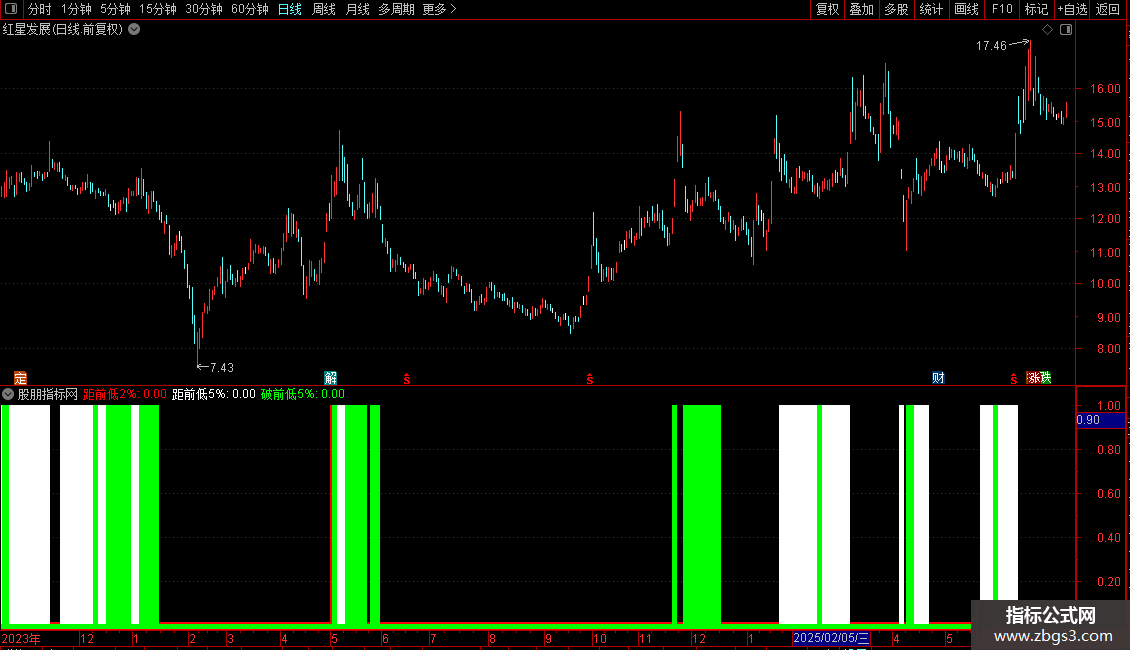Click the panel layout icon at top-left
This screenshot has height=650, width=1130.
tap(11, 9)
